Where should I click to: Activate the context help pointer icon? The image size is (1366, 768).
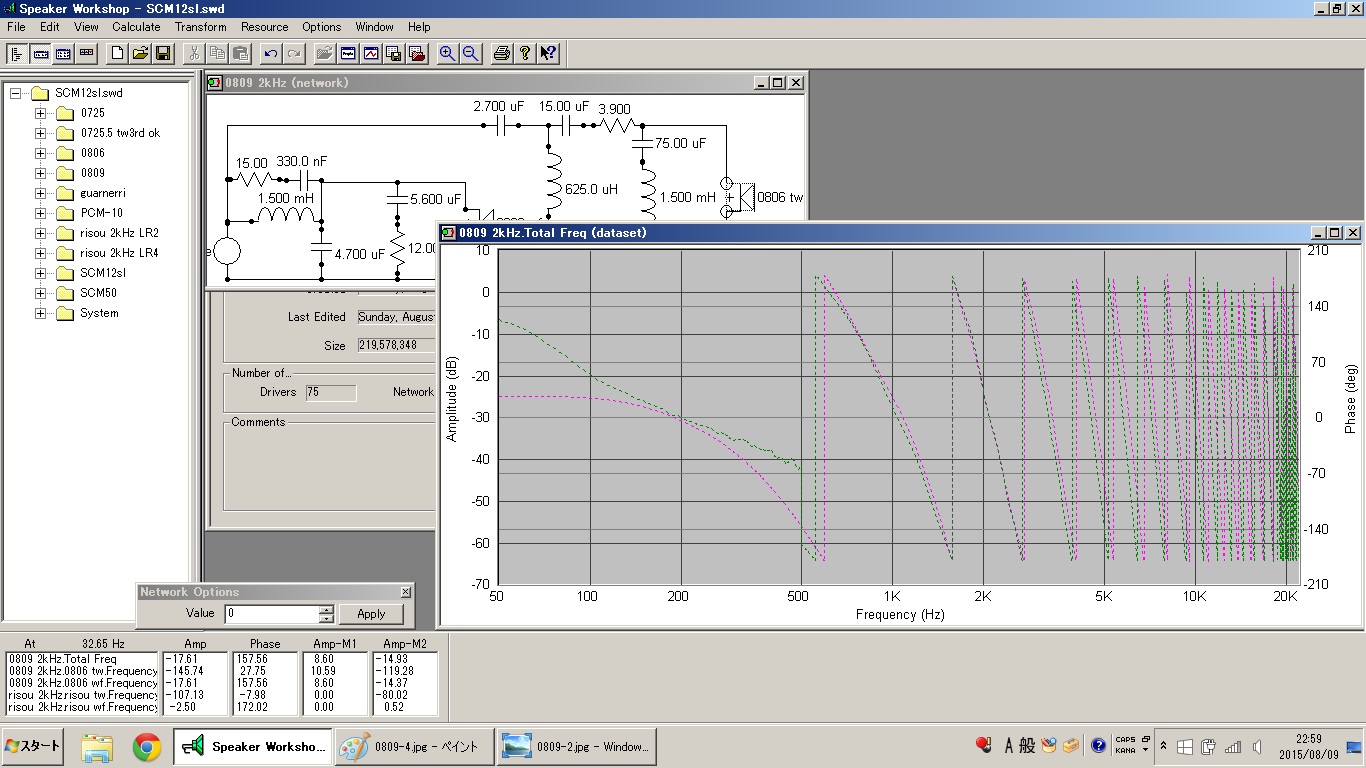click(548, 53)
